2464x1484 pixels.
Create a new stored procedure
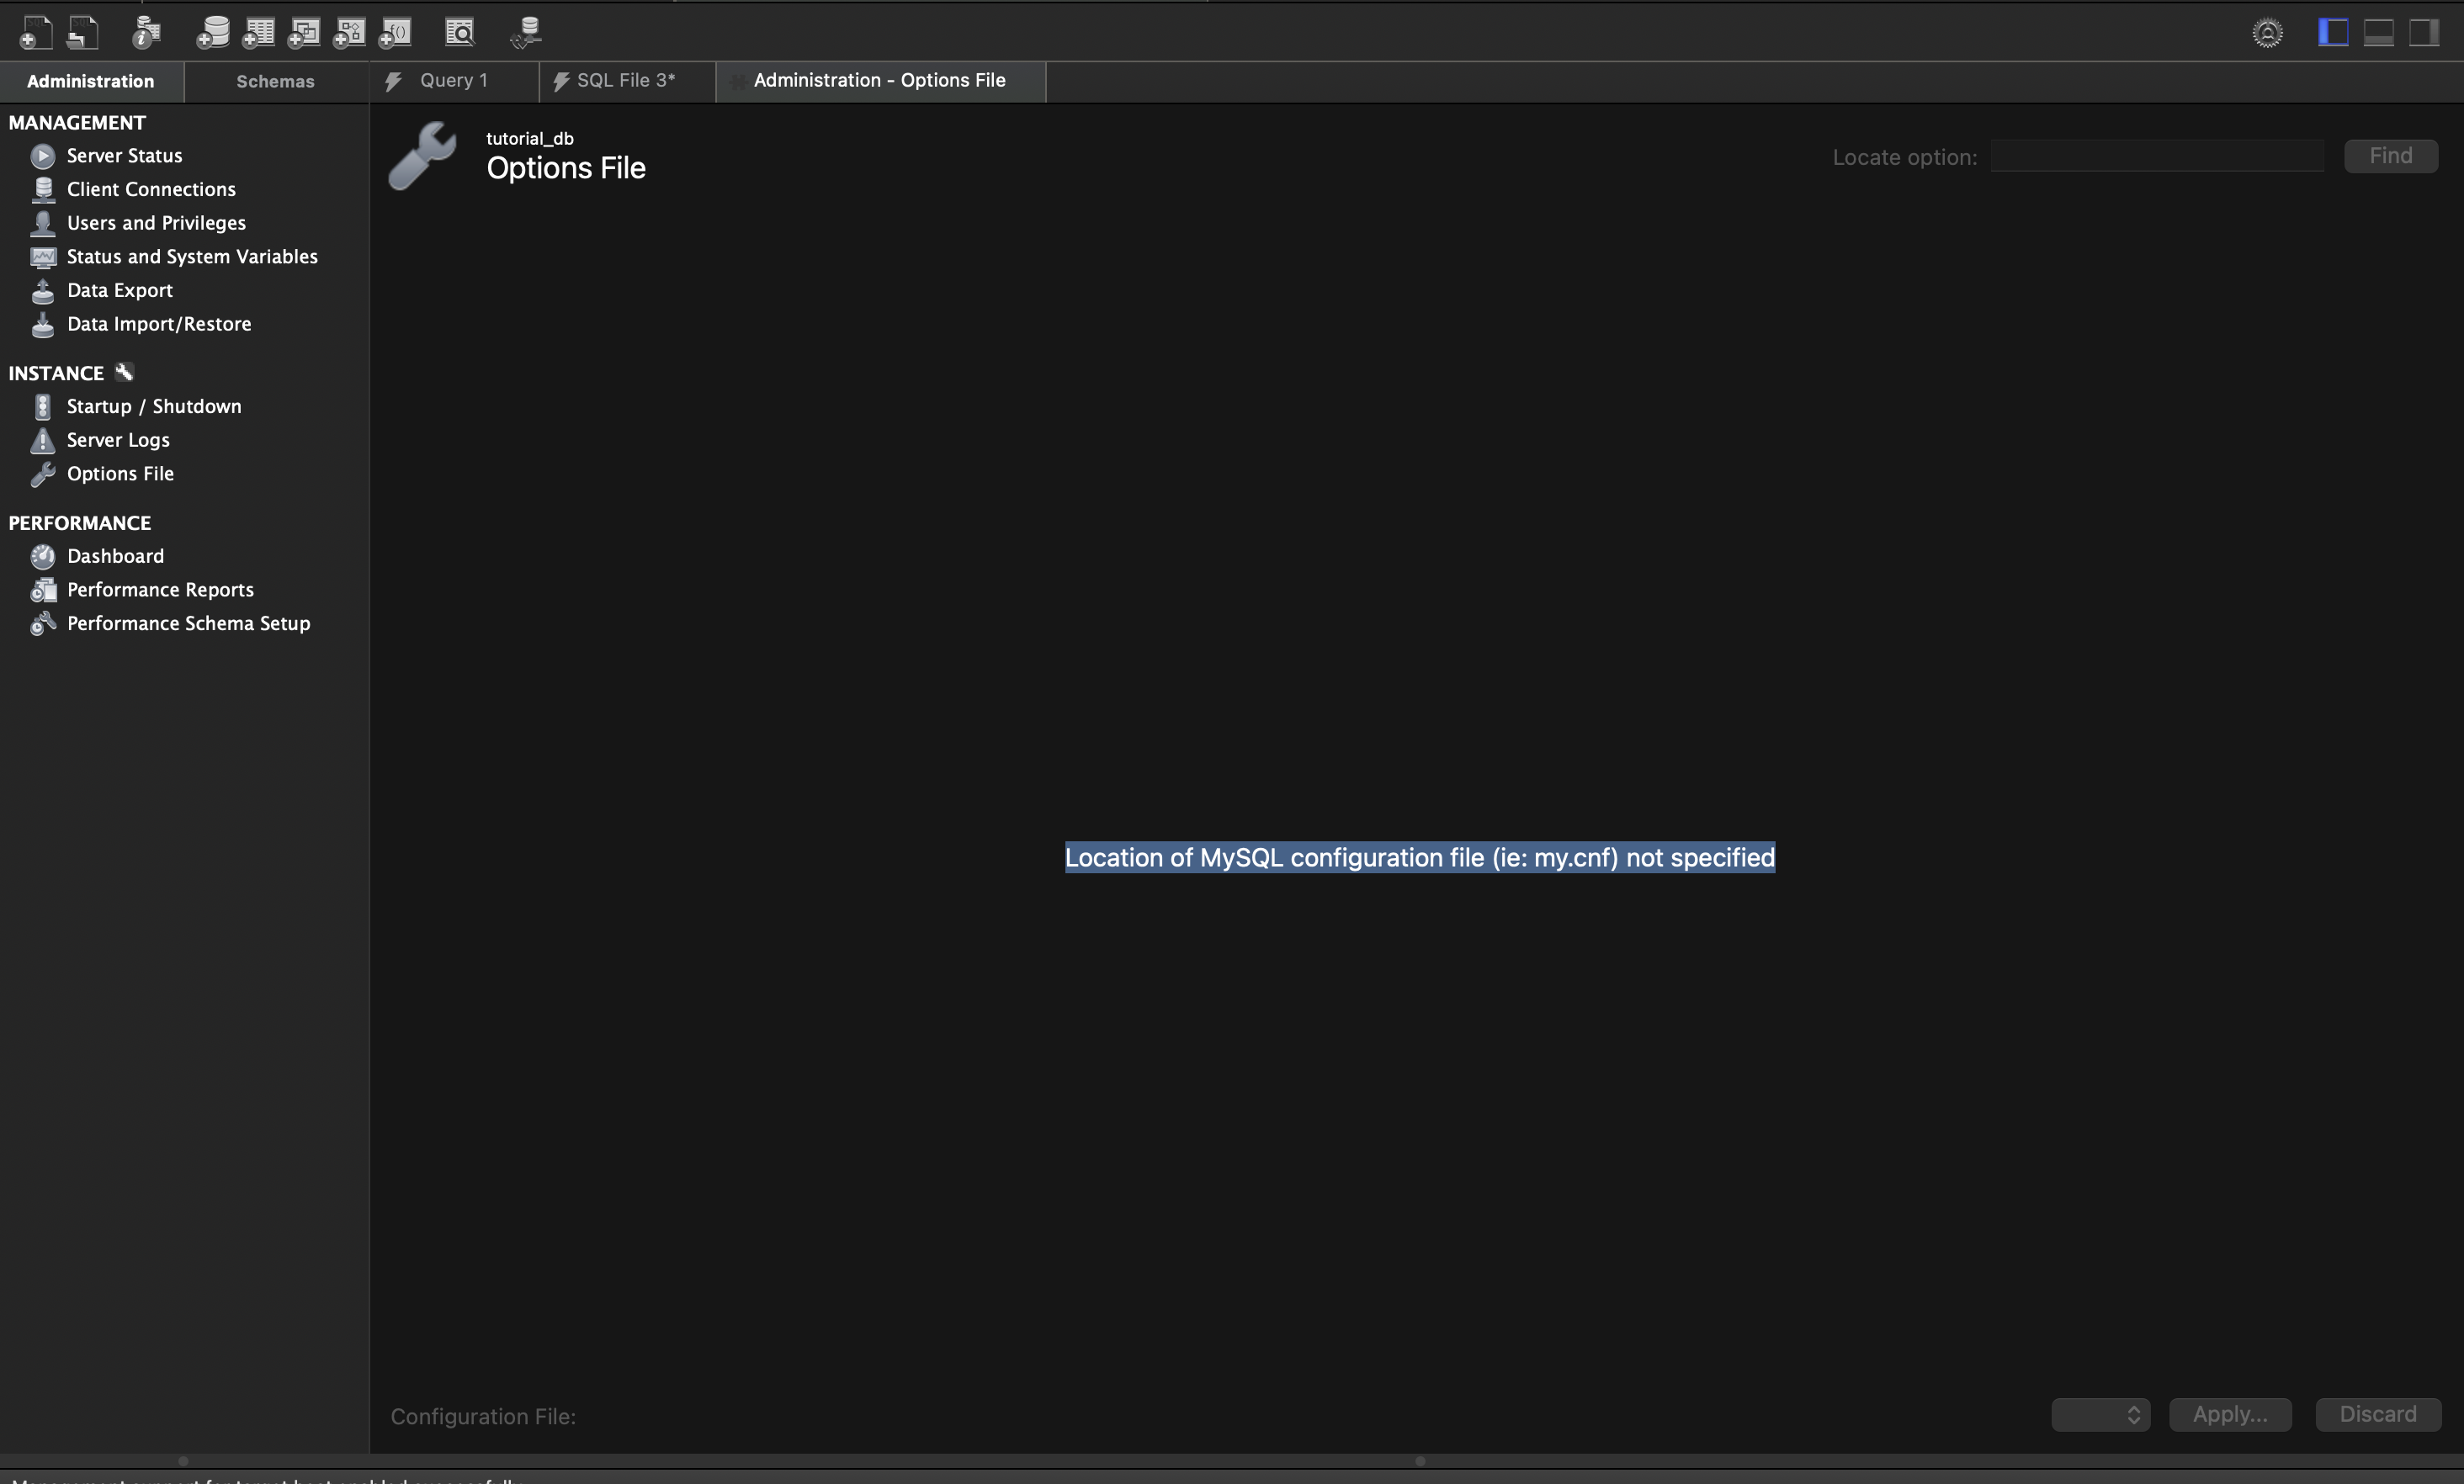point(349,32)
